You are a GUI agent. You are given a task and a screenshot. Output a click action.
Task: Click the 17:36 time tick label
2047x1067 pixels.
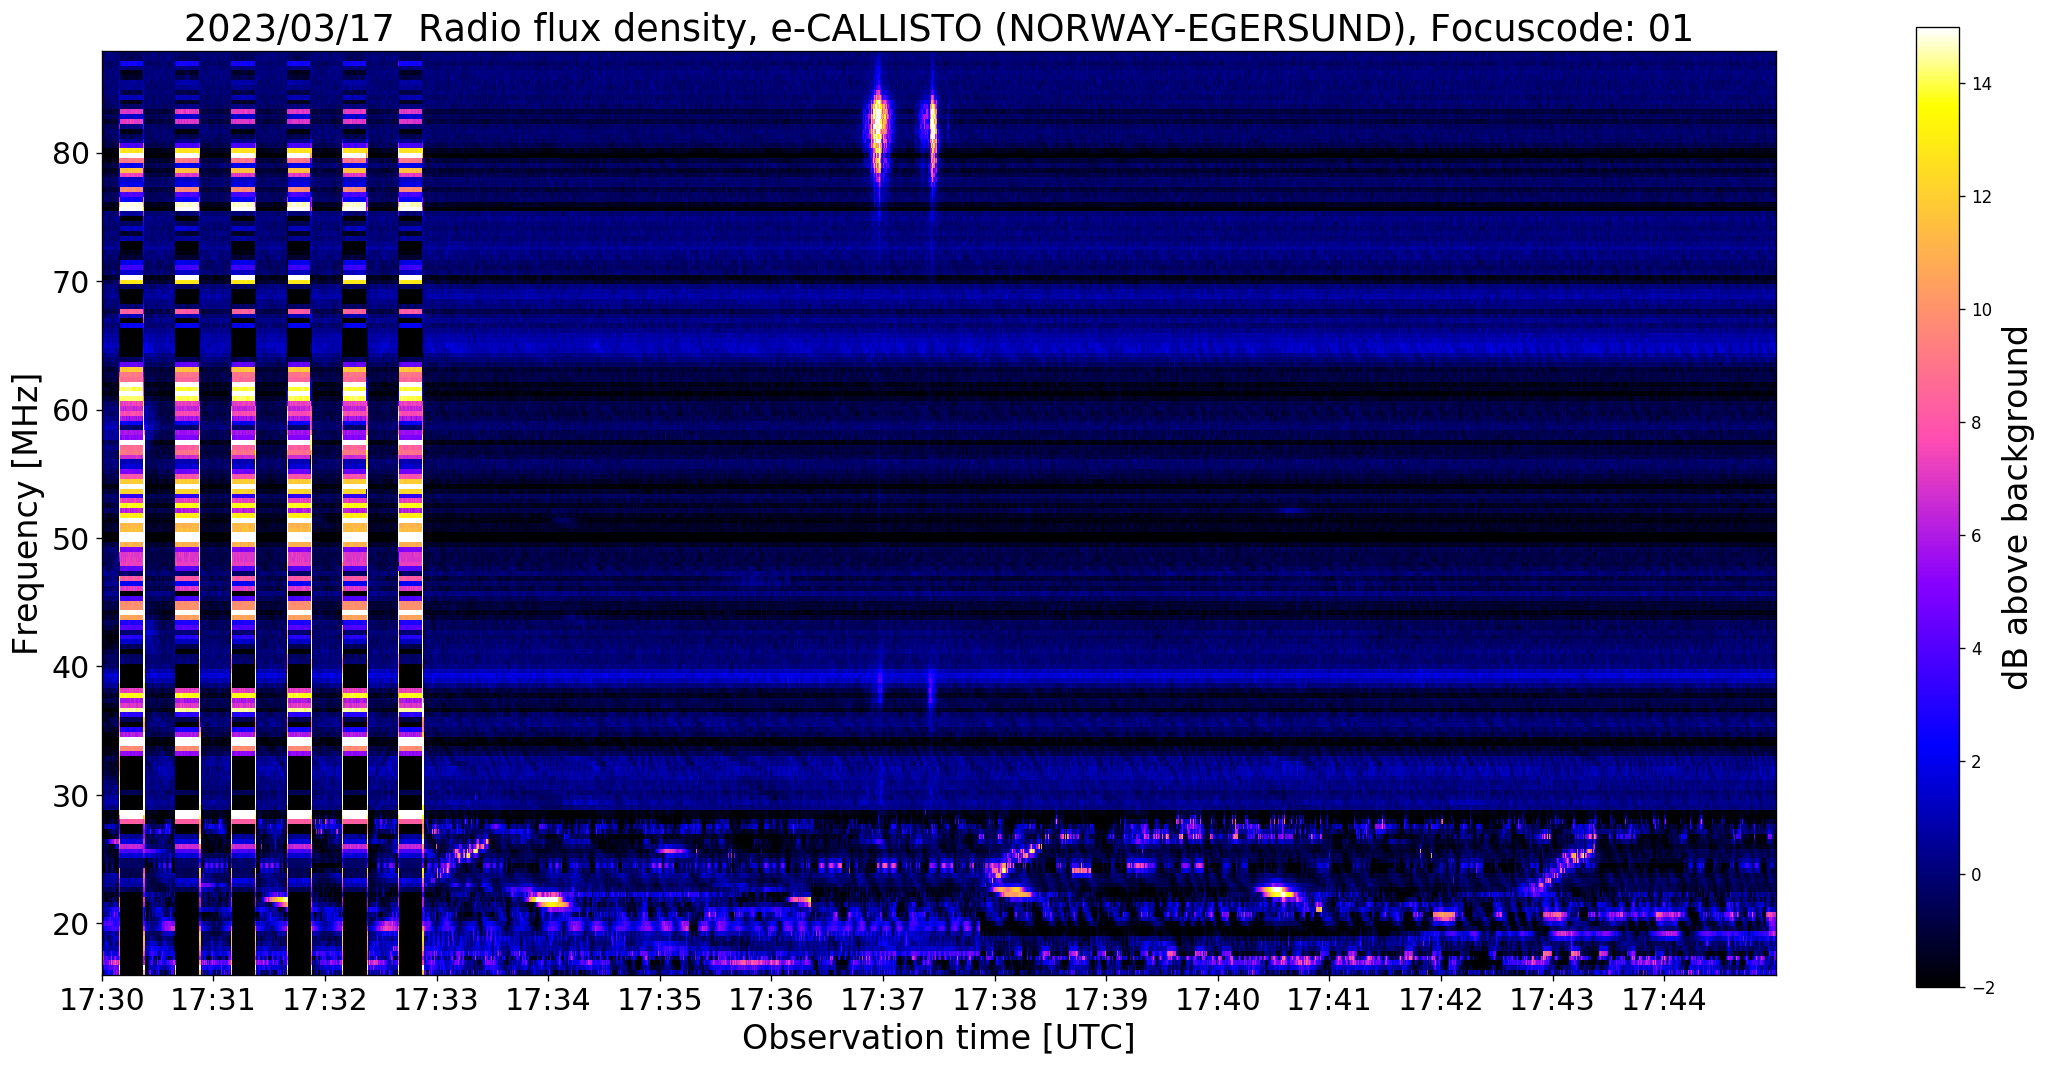pyautogui.click(x=771, y=999)
